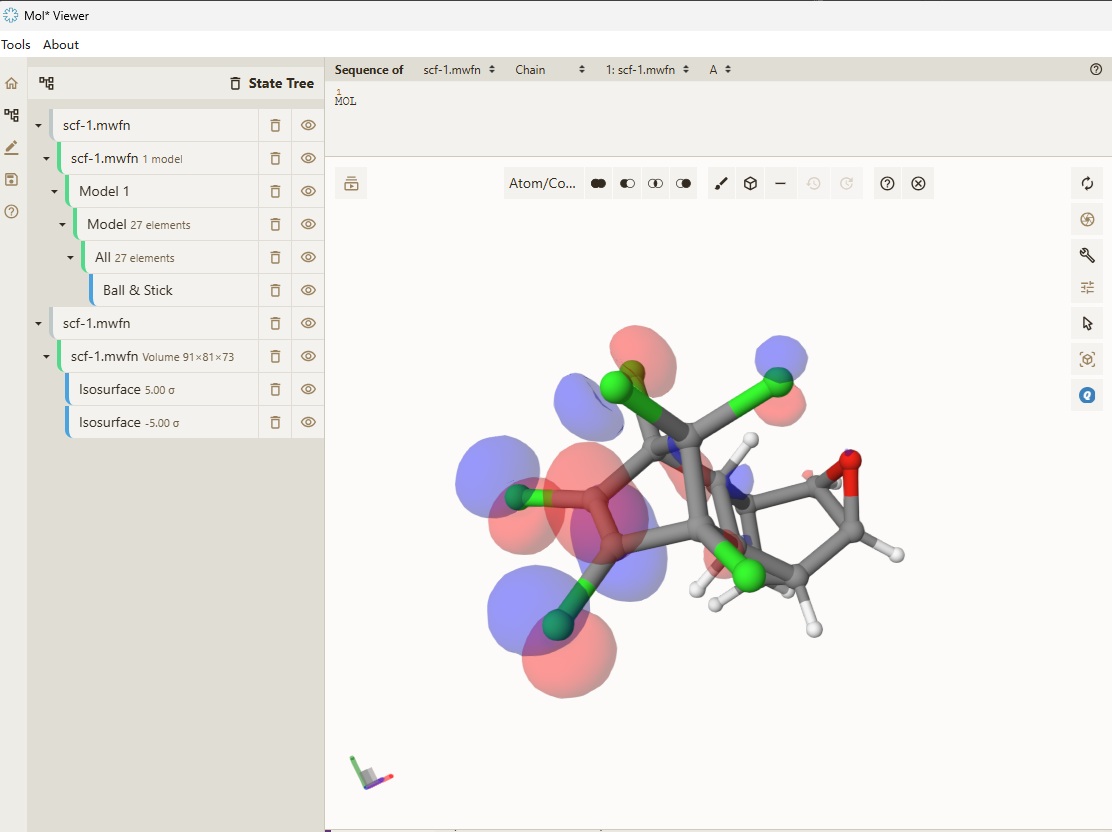Click the State Tree clear button
This screenshot has width=1112, height=832.
click(x=235, y=84)
